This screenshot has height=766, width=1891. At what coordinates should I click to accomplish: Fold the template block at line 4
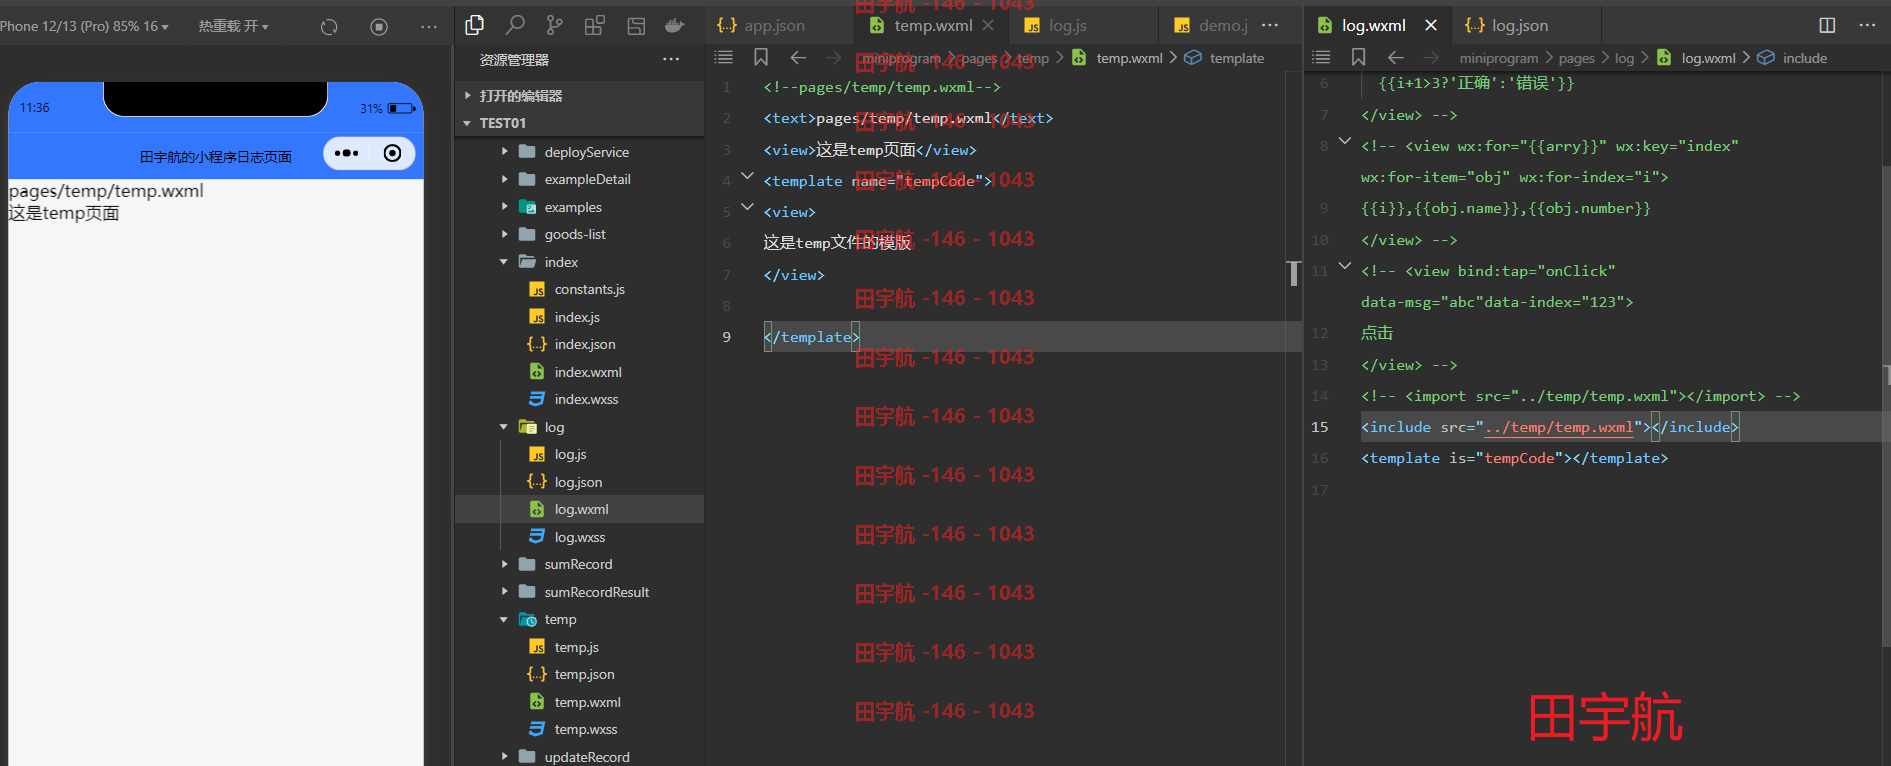point(747,176)
